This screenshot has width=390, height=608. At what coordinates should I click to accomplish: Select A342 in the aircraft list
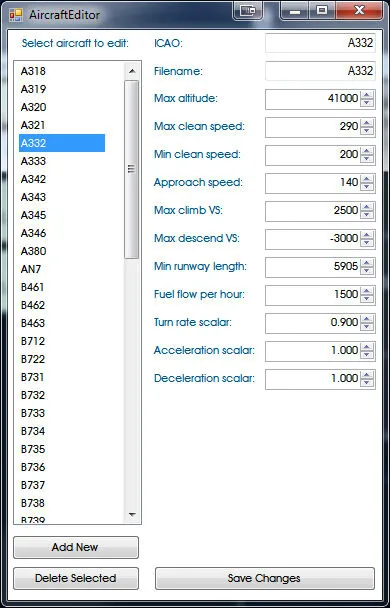click(62, 179)
